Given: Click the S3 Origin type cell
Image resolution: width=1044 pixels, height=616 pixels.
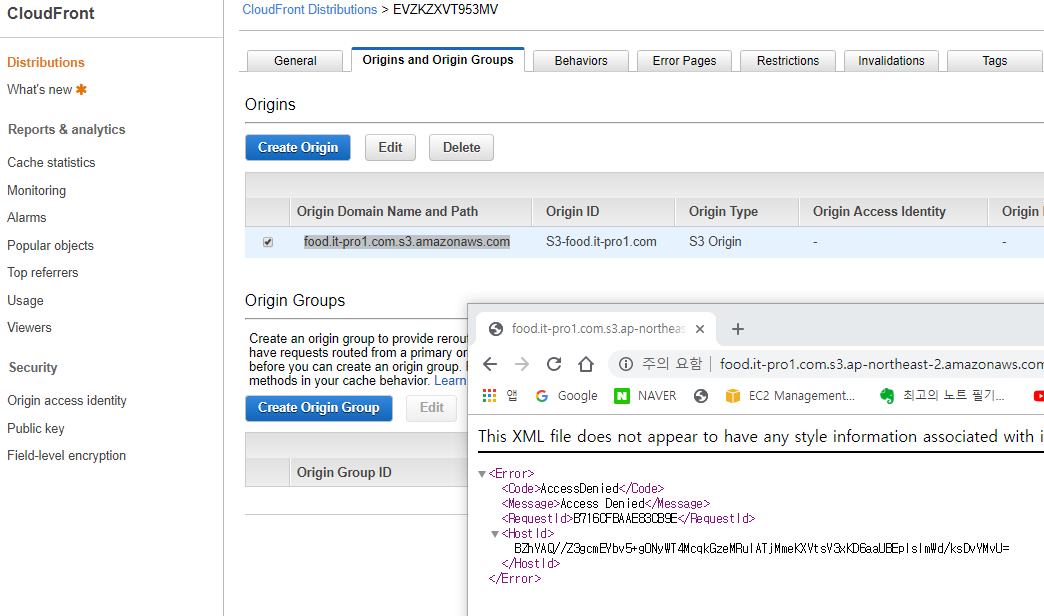Looking at the screenshot, I should click(715, 242).
